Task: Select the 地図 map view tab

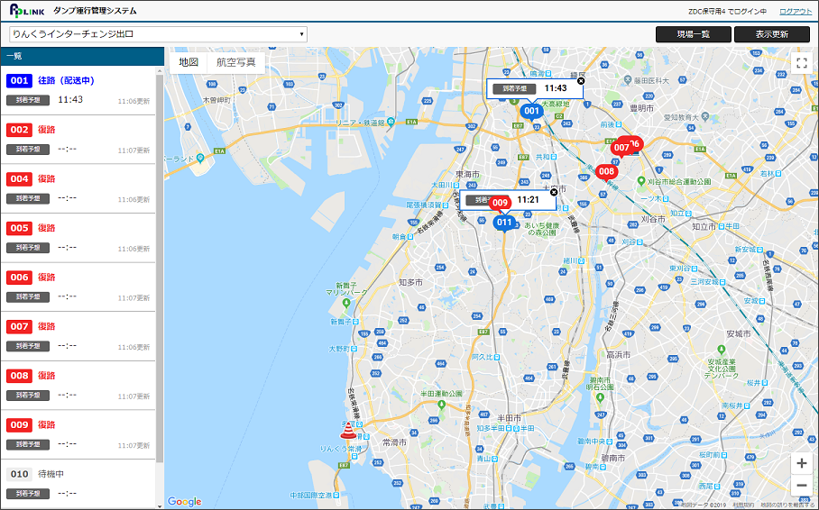Action: pyautogui.click(x=188, y=62)
